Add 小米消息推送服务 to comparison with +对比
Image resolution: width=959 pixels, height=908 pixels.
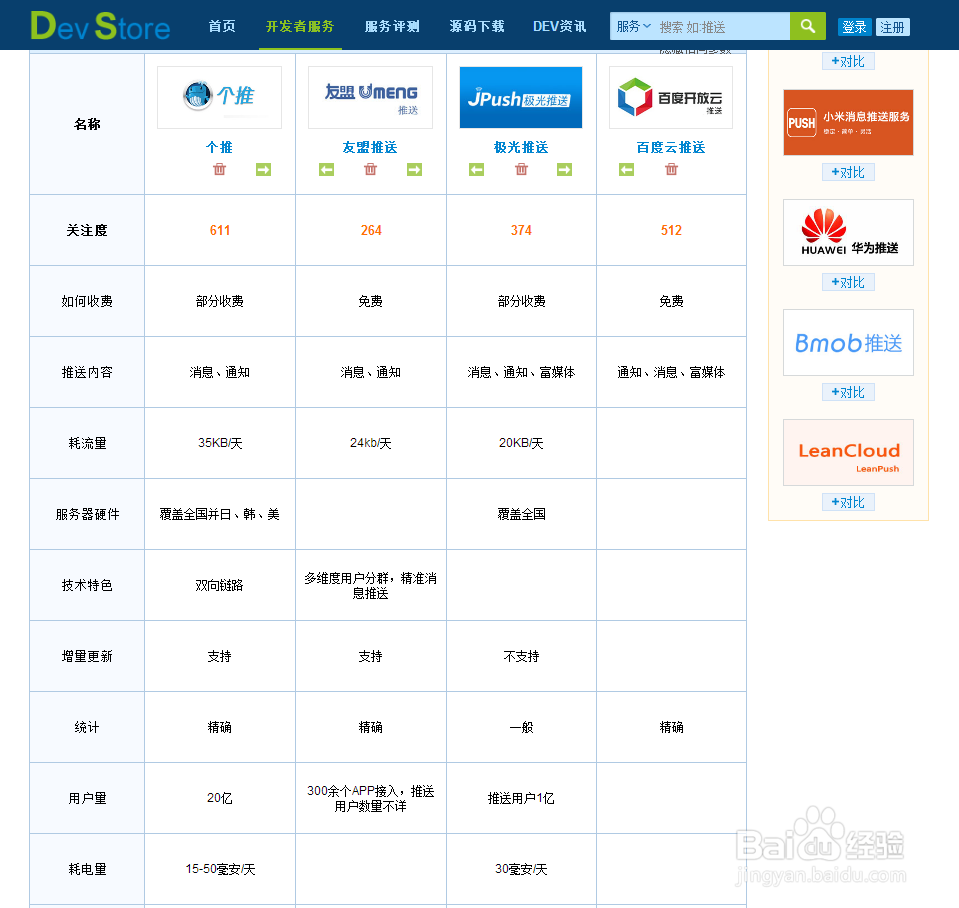click(847, 171)
